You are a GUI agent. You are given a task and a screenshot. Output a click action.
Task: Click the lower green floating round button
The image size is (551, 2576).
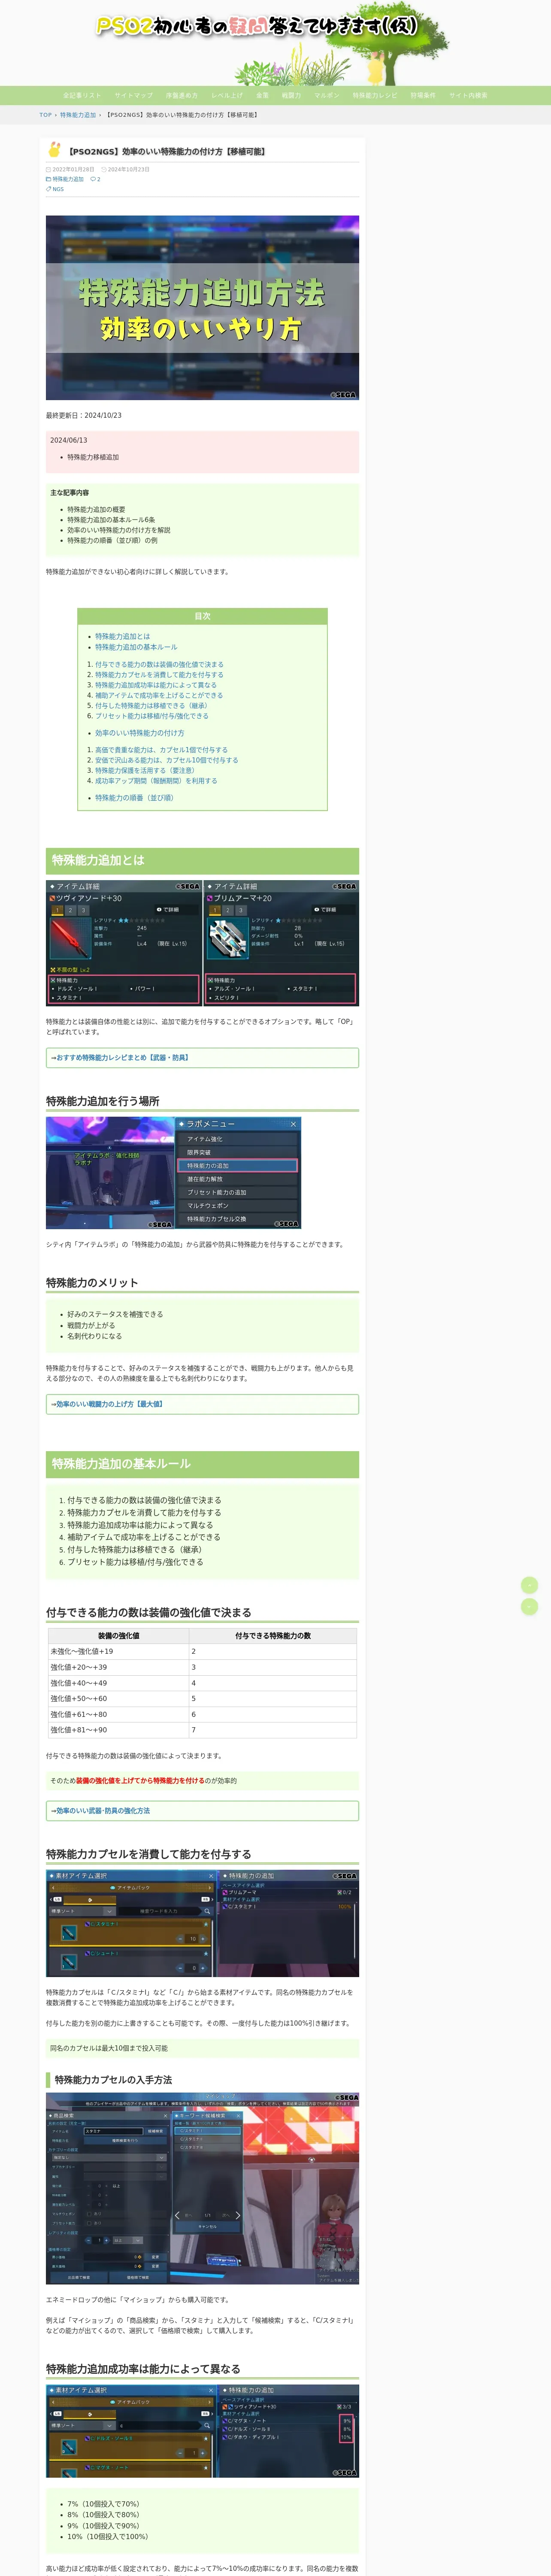(x=530, y=1606)
